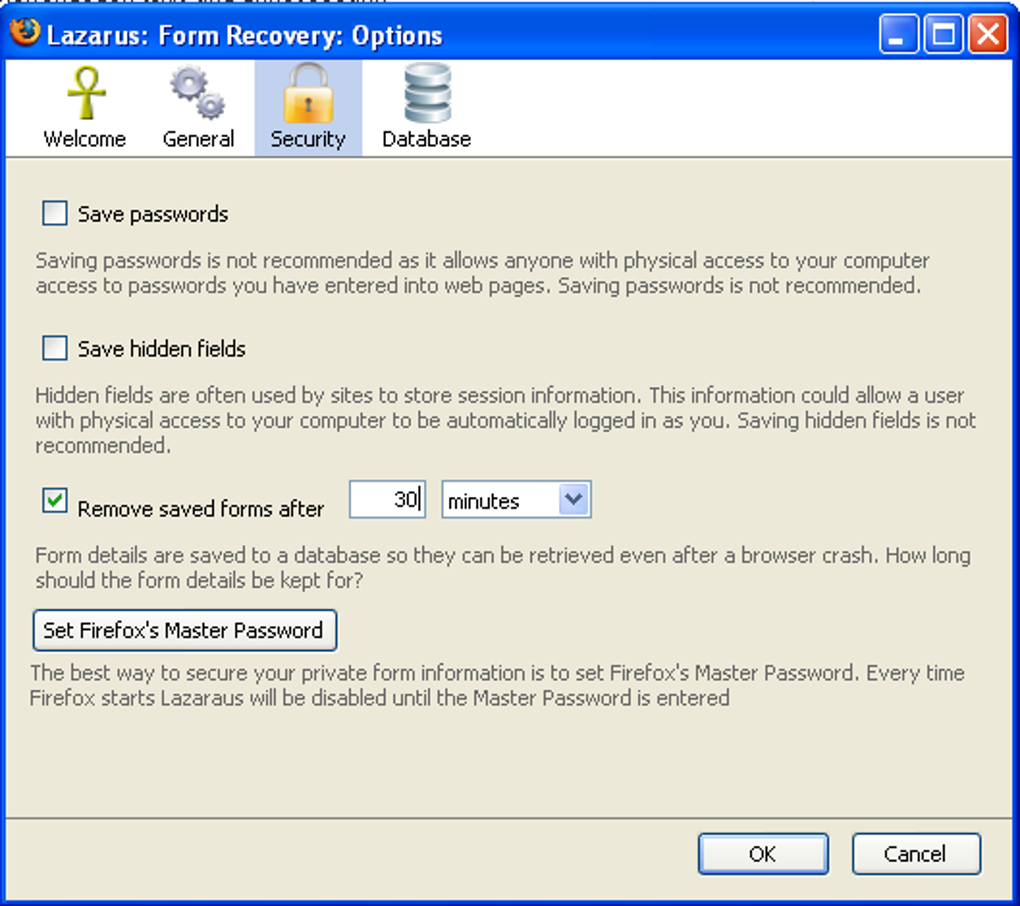
Task: Maximize the Lazarus Options window
Action: (943, 33)
